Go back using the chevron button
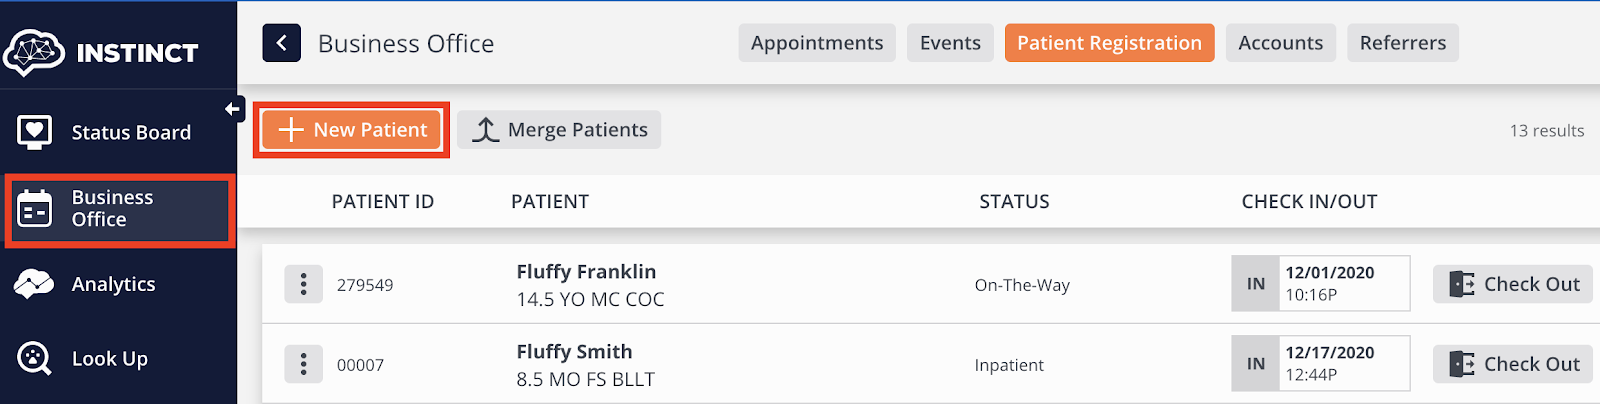Image resolution: width=1600 pixels, height=404 pixels. click(x=282, y=43)
